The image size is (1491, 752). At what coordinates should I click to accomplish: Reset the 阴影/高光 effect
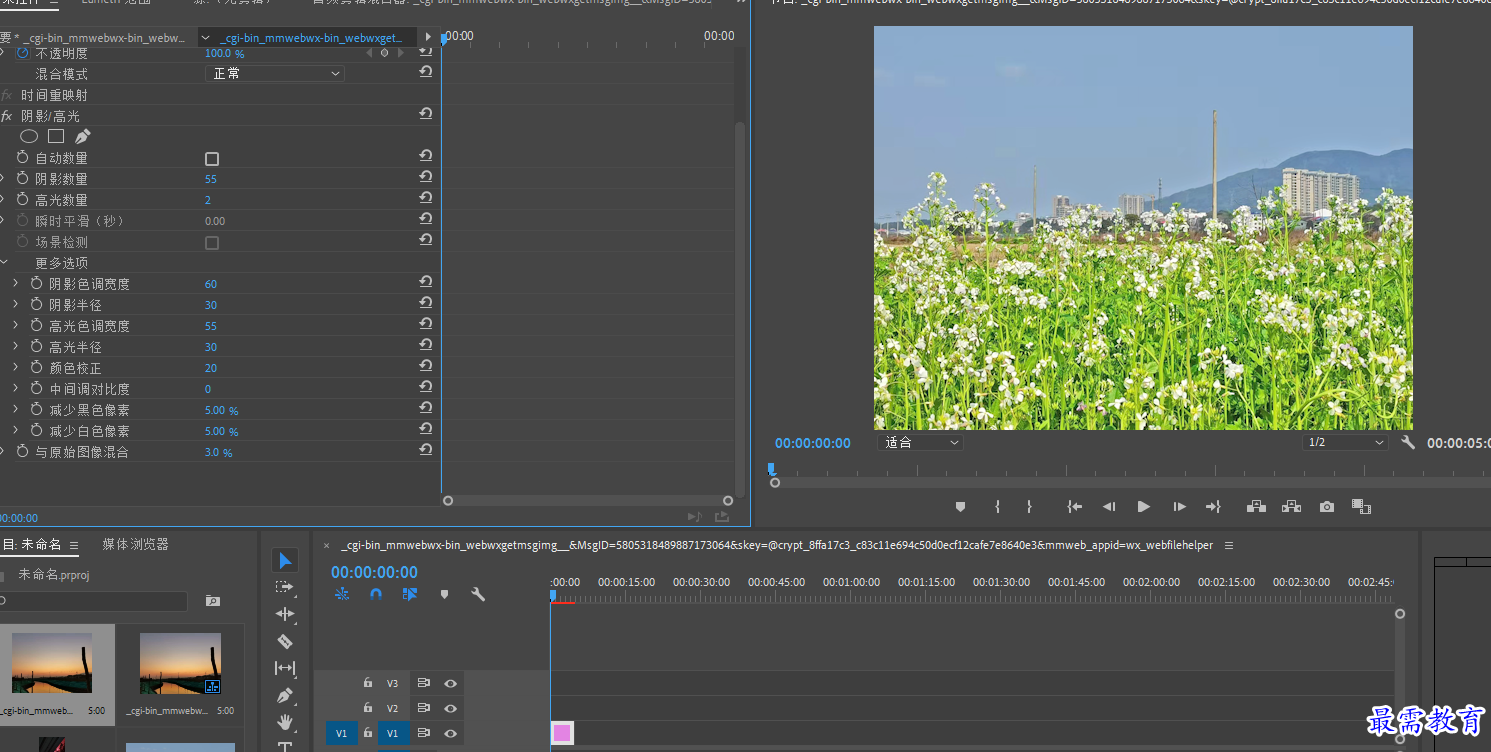[426, 114]
